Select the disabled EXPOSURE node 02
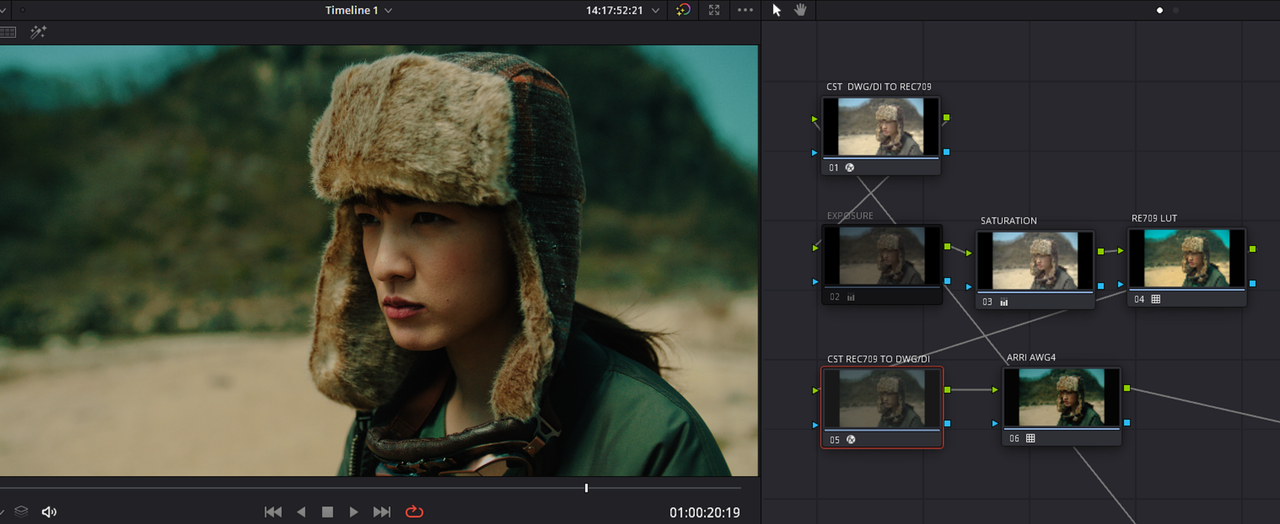 point(882,264)
